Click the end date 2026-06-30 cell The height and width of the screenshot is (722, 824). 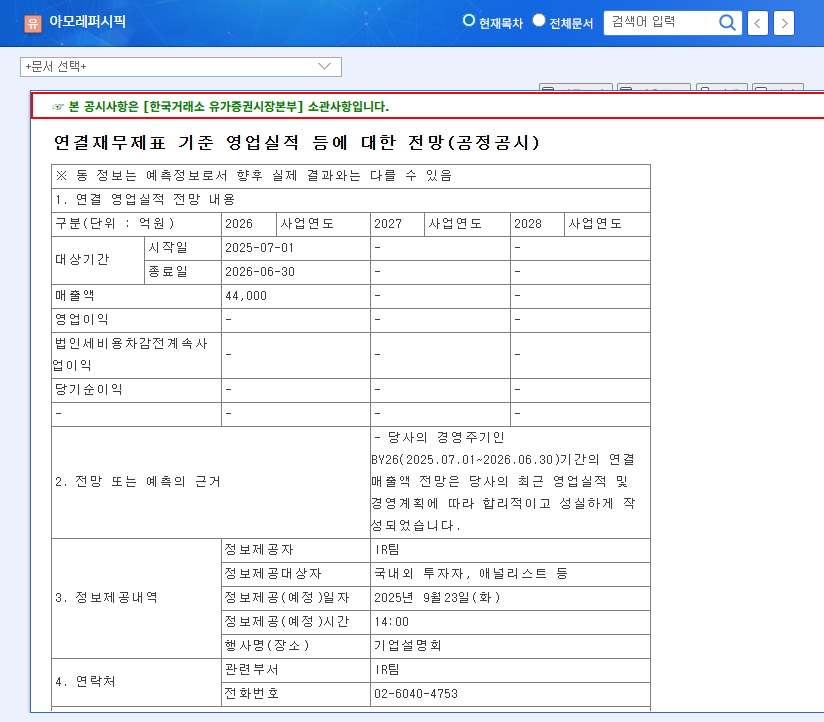coord(296,272)
